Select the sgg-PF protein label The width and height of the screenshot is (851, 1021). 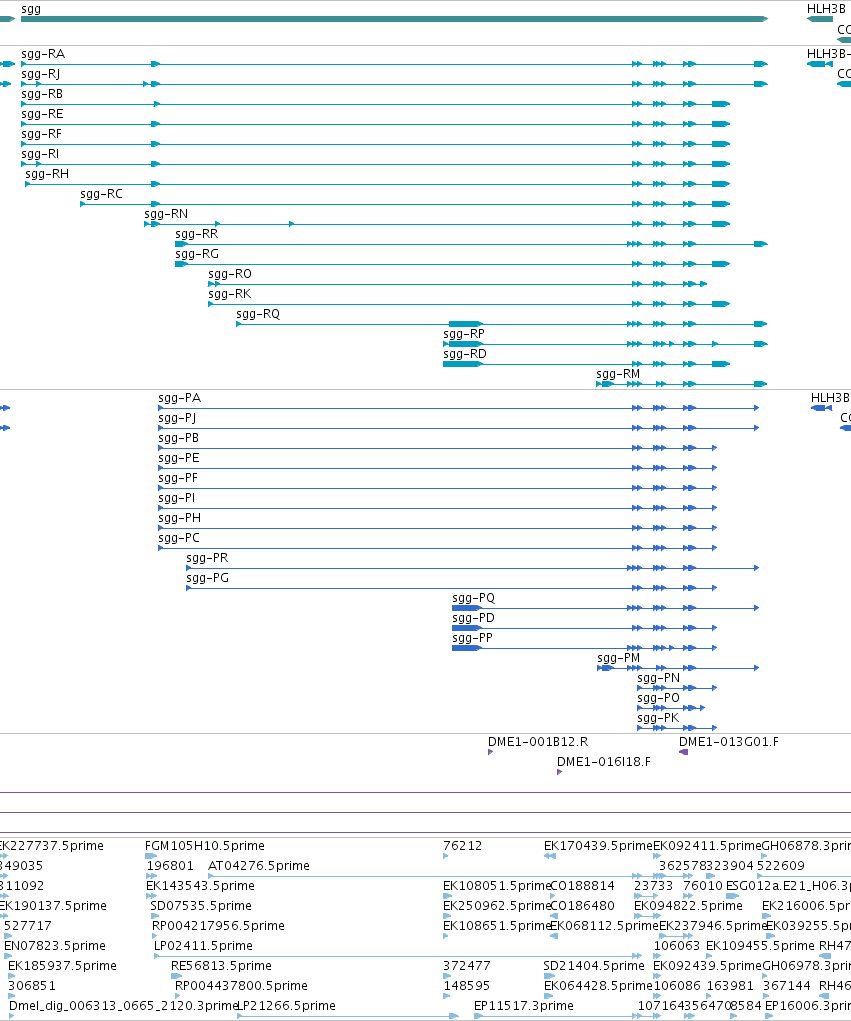(x=178, y=478)
